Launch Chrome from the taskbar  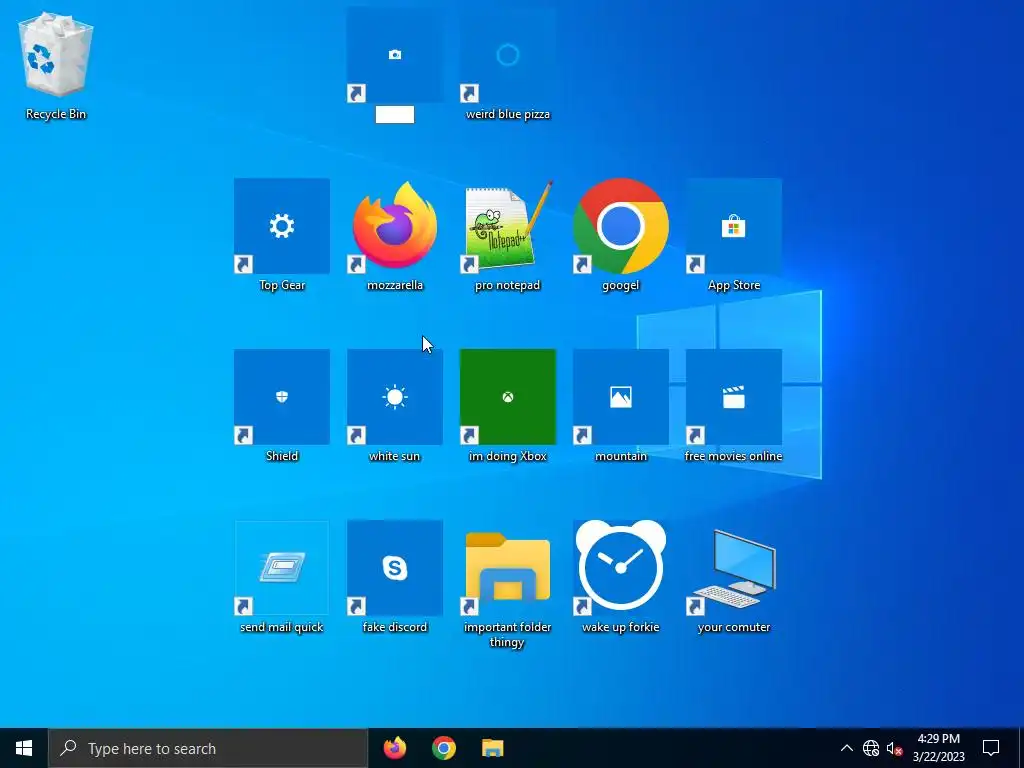tap(443, 748)
